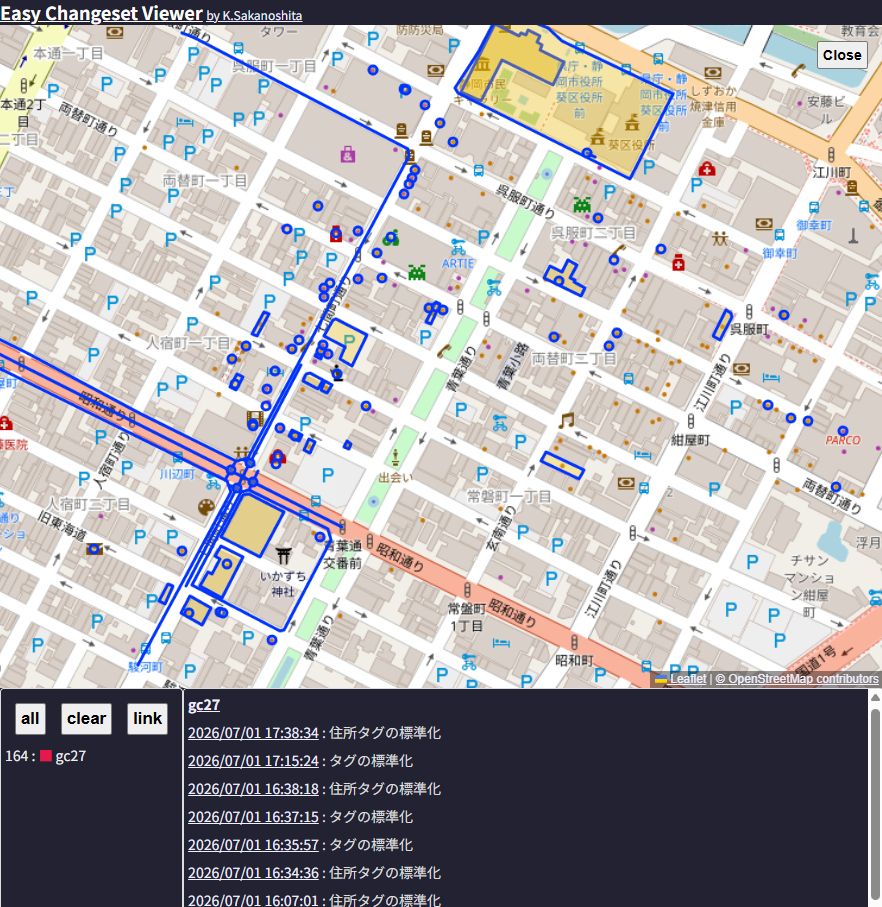Screen dimensions: 882x907
Task: Select the green arcade icon nearest 呉服町二丁目
Action: click(582, 204)
